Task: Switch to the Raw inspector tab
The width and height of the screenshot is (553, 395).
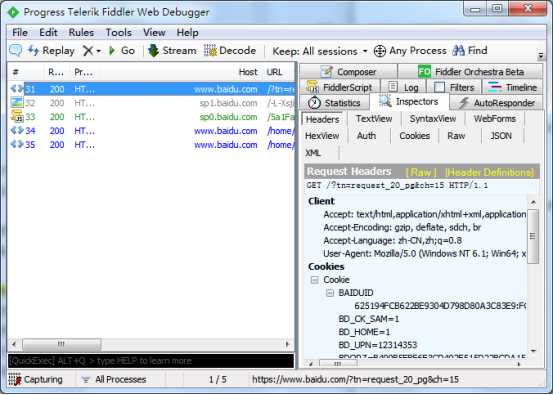Action: click(456, 136)
